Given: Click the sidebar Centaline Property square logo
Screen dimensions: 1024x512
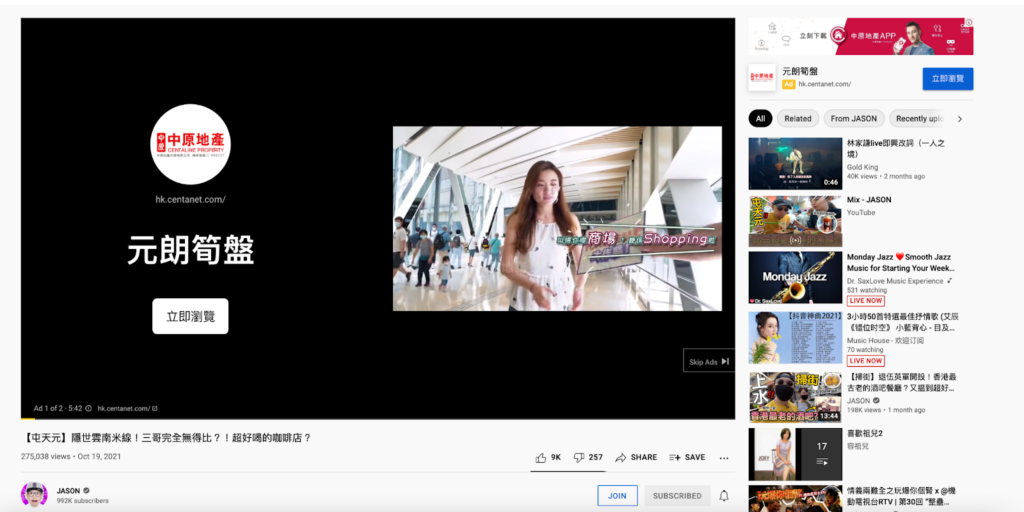Looking at the screenshot, I should coord(762,78).
